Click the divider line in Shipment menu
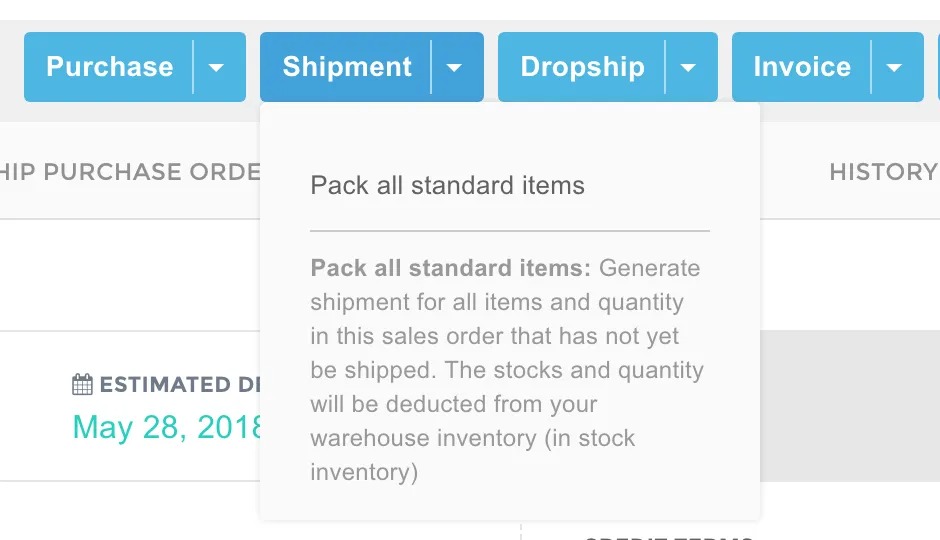The height and width of the screenshot is (540, 940). pos(510,231)
